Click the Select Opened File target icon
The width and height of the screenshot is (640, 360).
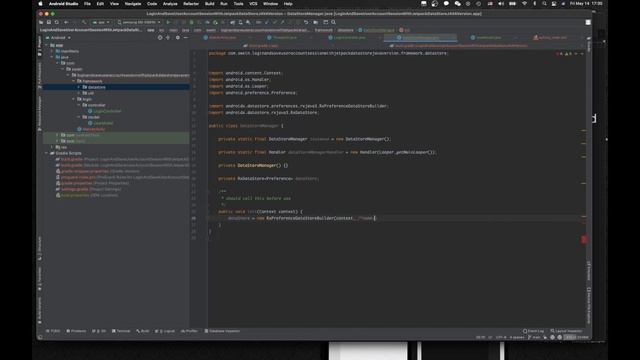[160, 38]
